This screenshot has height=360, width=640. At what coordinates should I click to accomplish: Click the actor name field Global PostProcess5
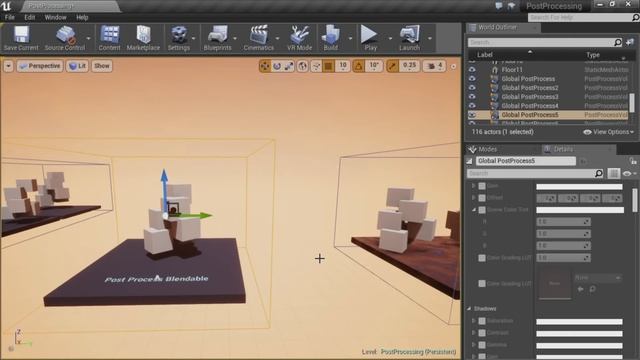point(526,161)
